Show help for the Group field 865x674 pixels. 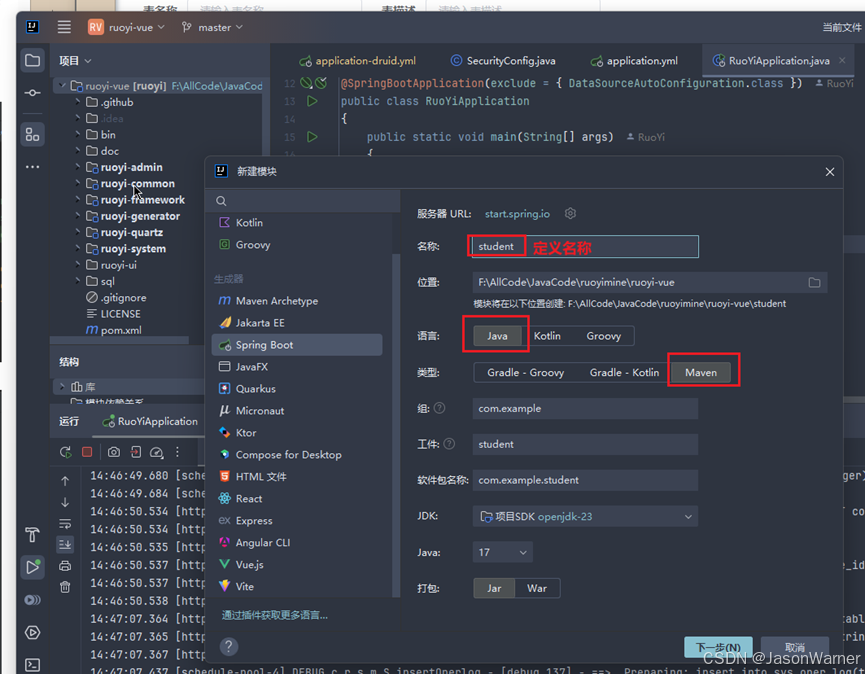439,408
